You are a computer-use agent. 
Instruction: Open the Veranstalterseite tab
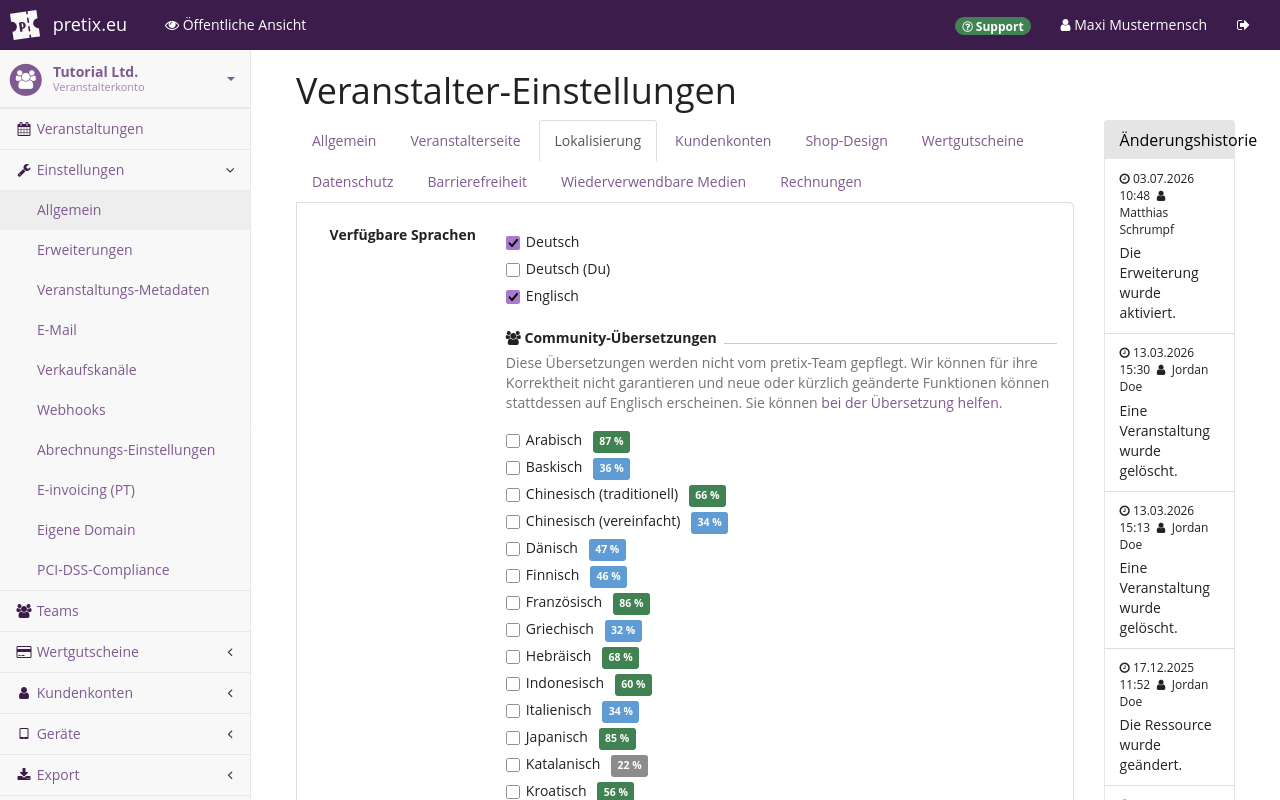click(465, 141)
